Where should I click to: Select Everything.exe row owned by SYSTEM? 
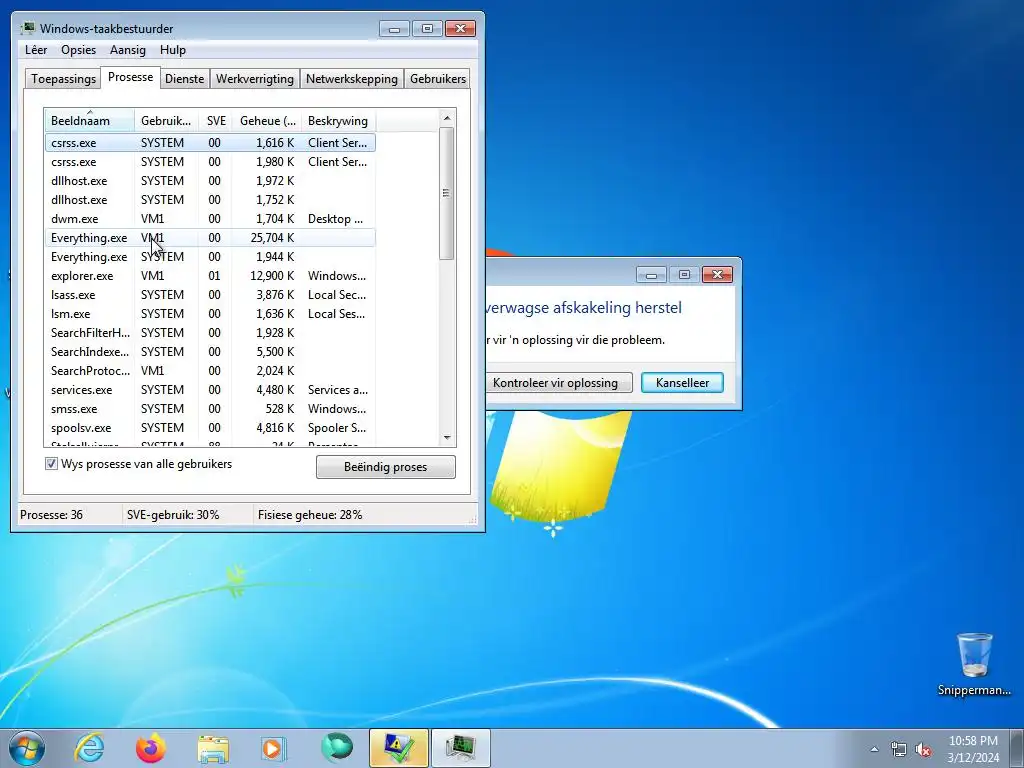[x=210, y=256]
